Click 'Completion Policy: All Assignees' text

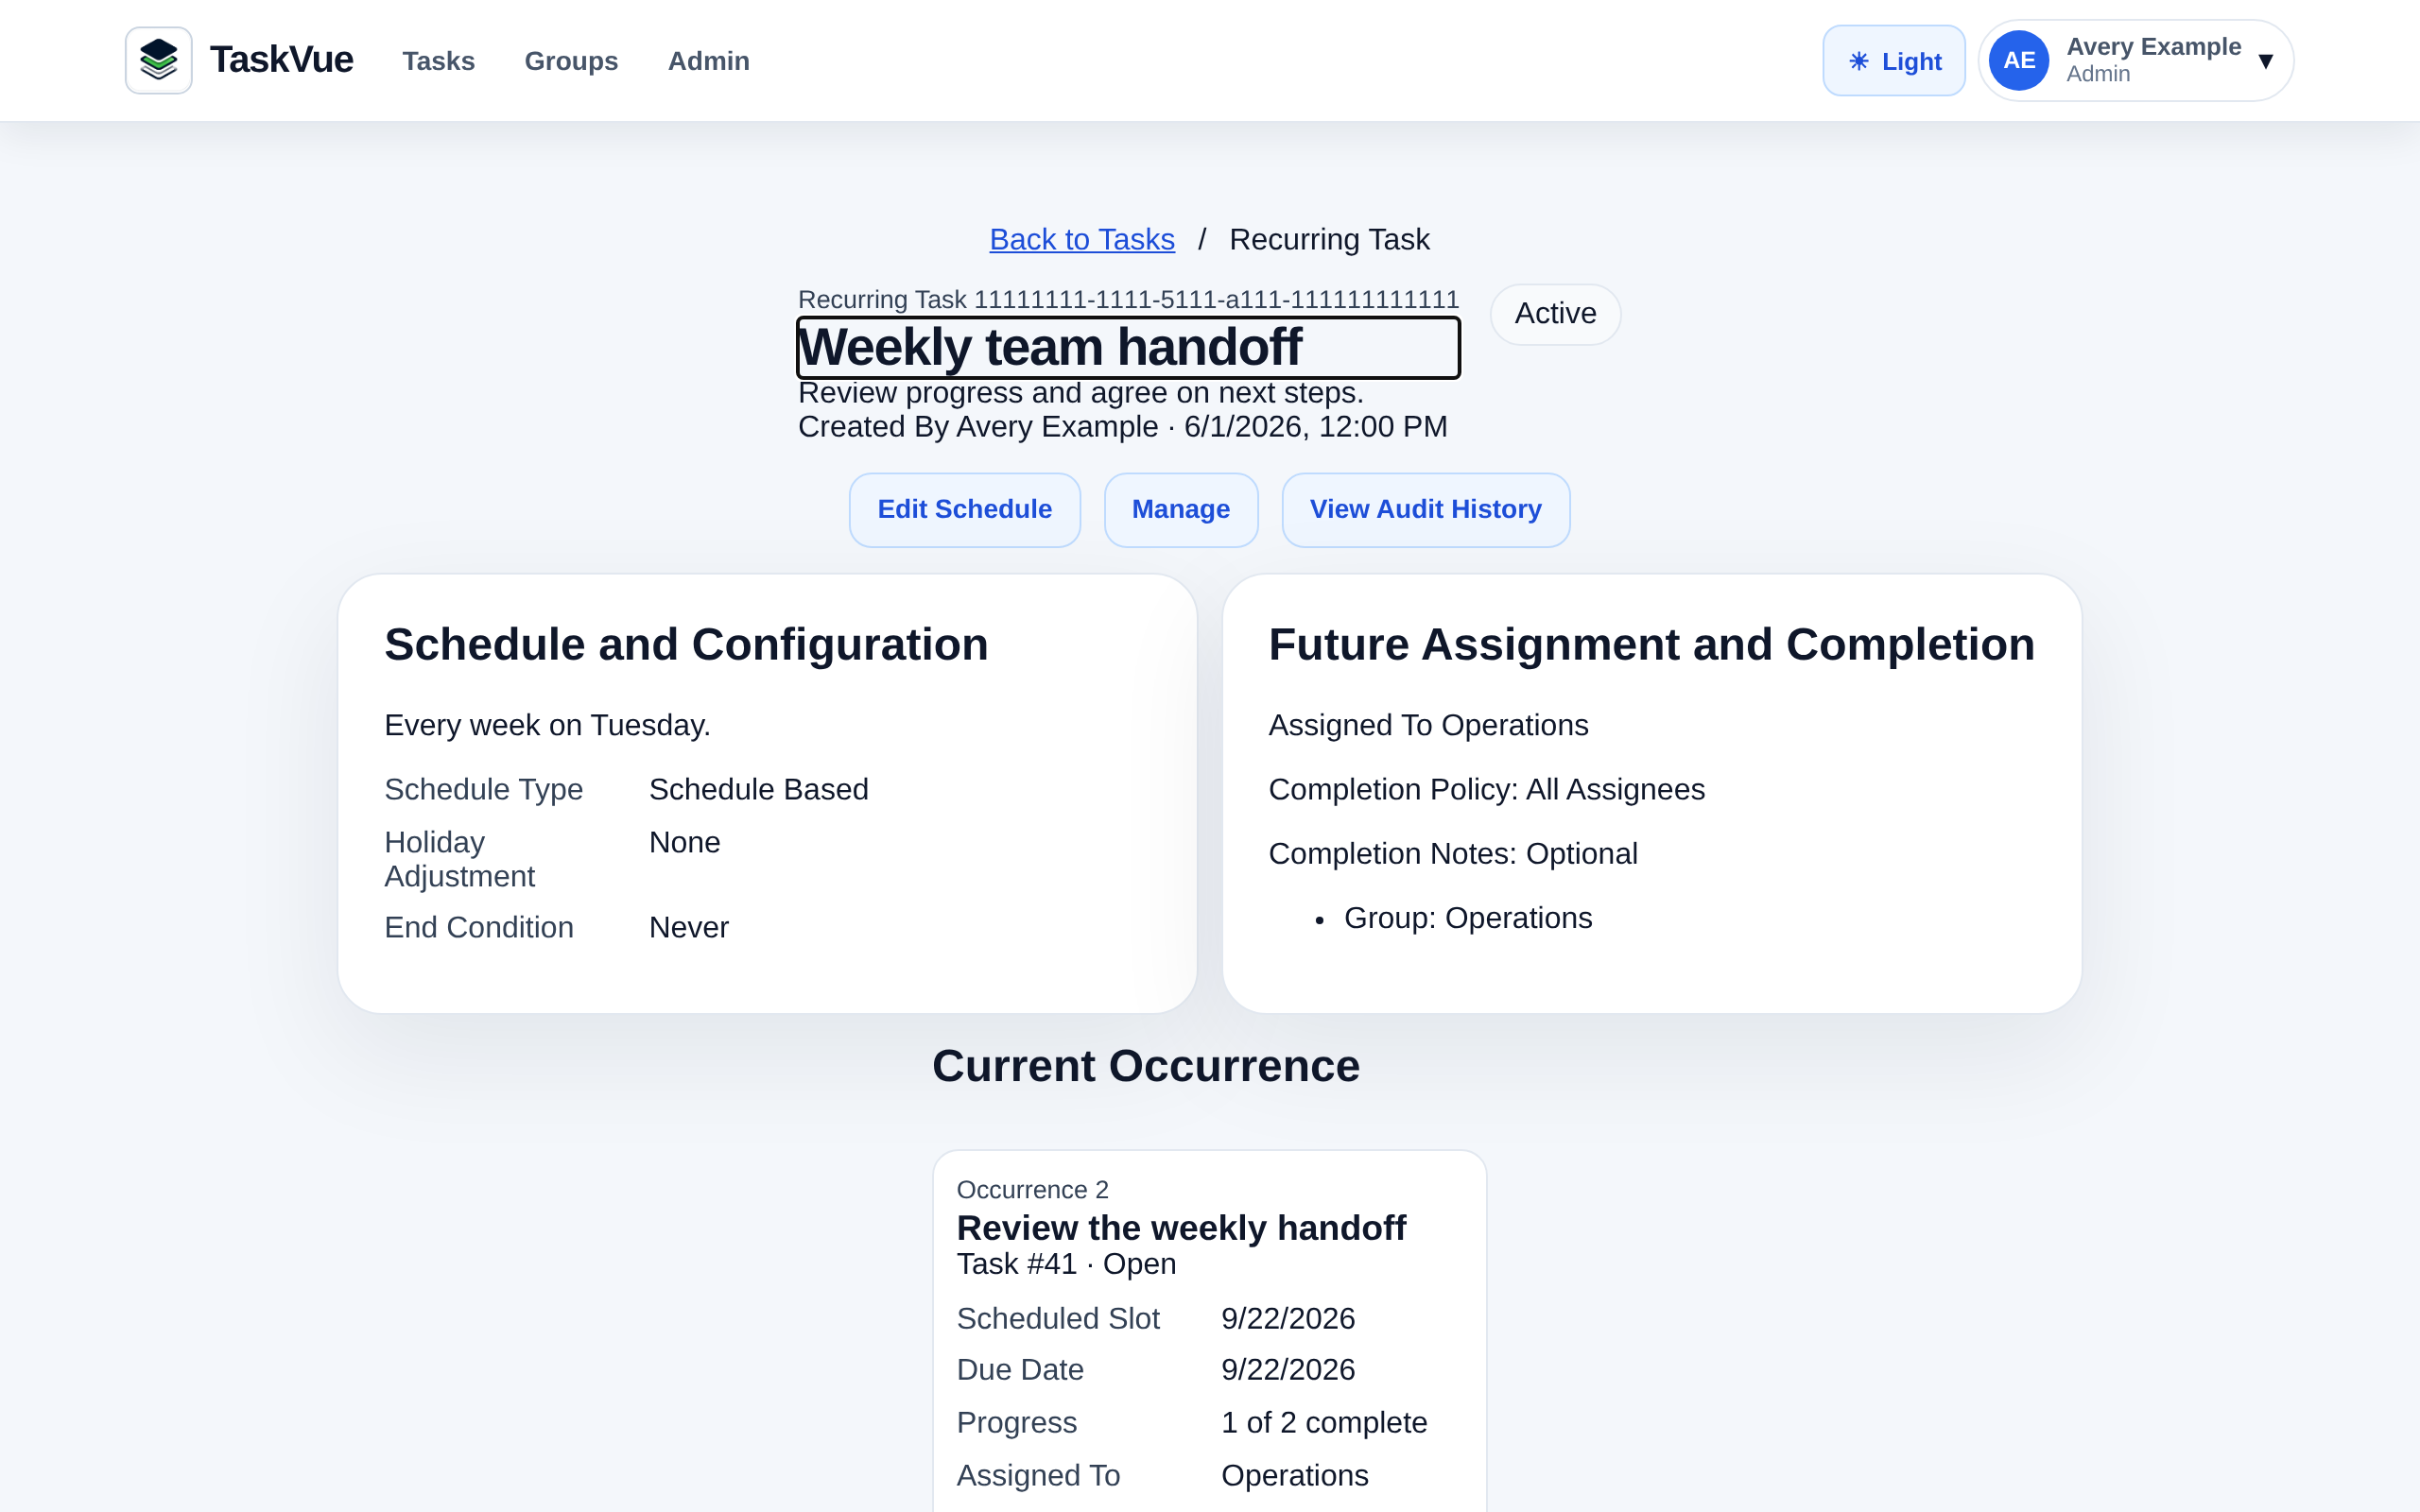1486,789
